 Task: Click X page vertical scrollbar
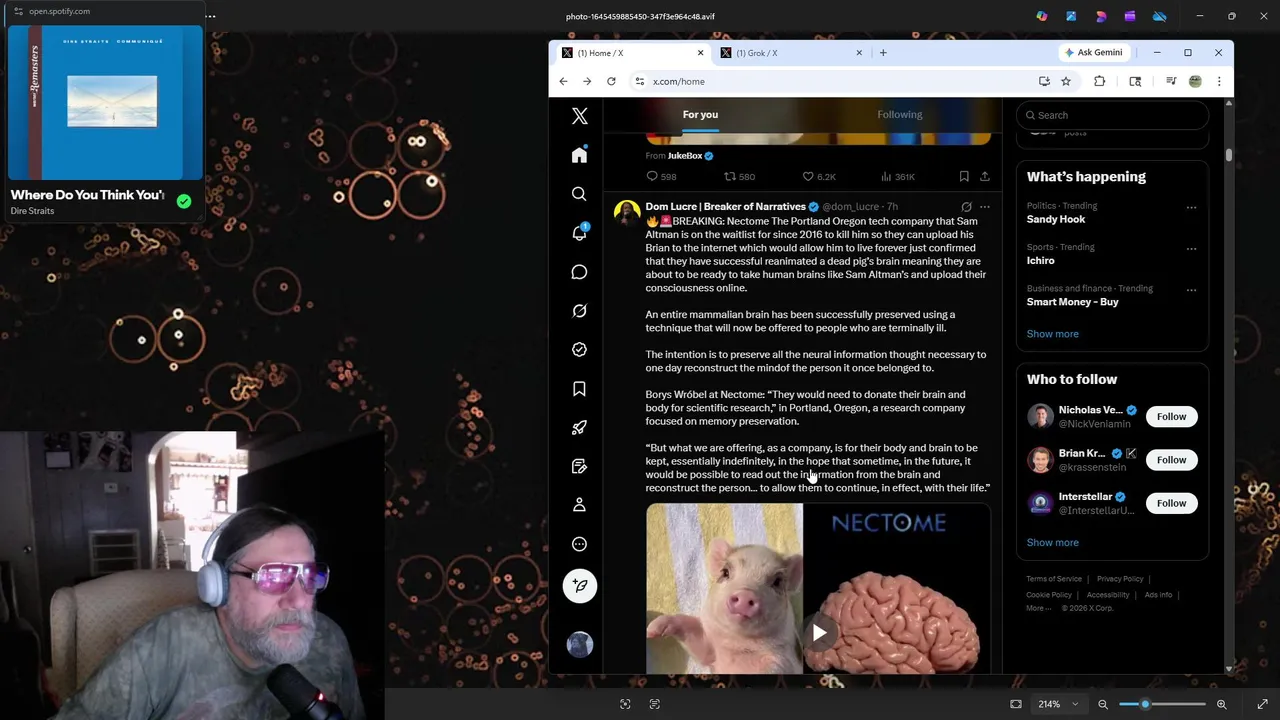coord(1229,156)
